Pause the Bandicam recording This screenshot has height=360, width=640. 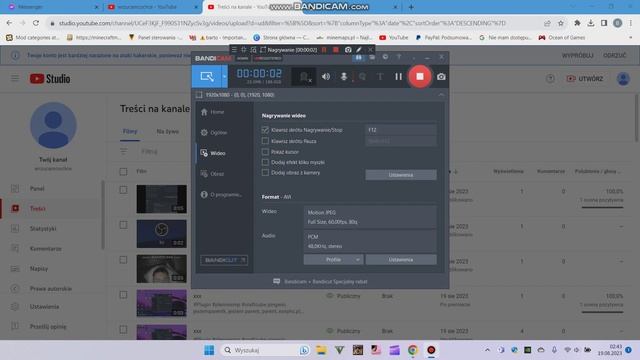398,76
